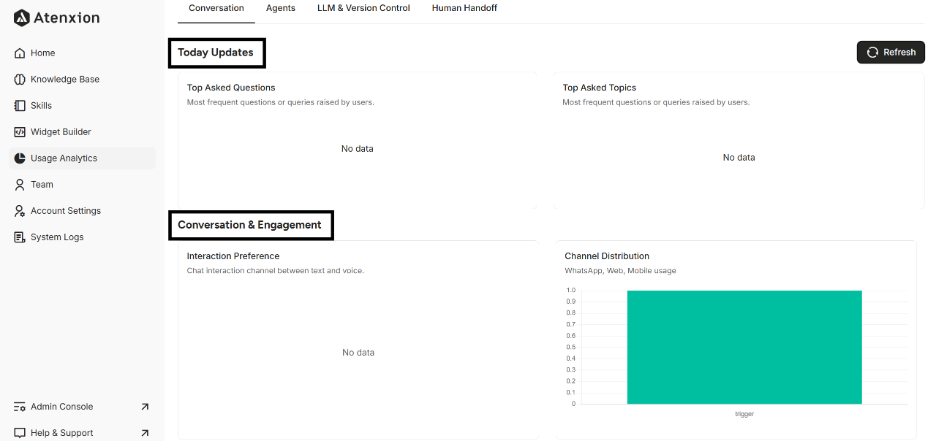Click the circular arrows icon in Refresh
The height and width of the screenshot is (441, 936).
tap(872, 52)
